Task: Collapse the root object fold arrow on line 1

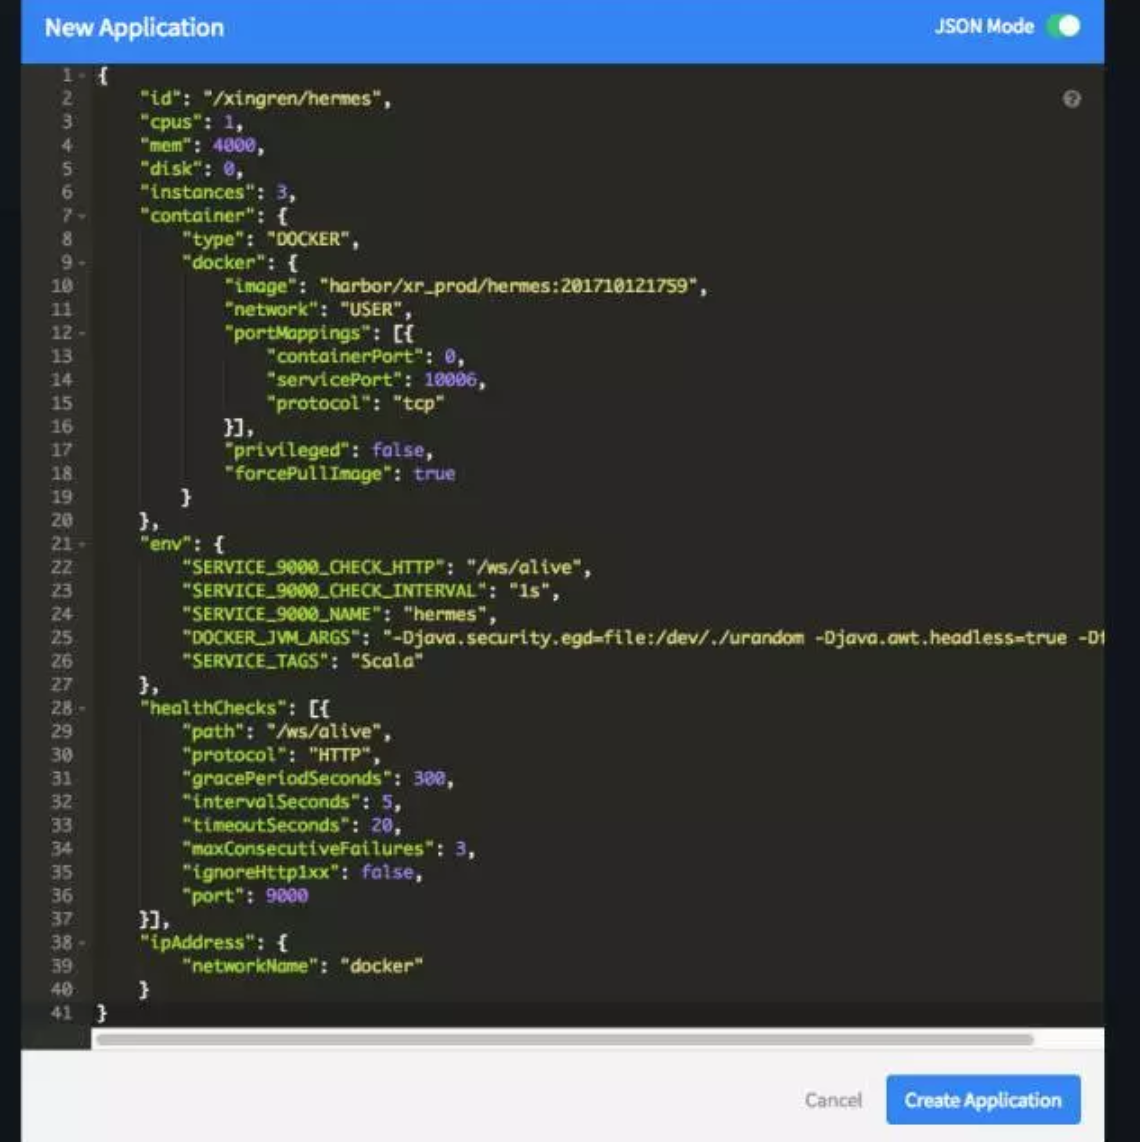Action: pyautogui.click(x=82, y=75)
